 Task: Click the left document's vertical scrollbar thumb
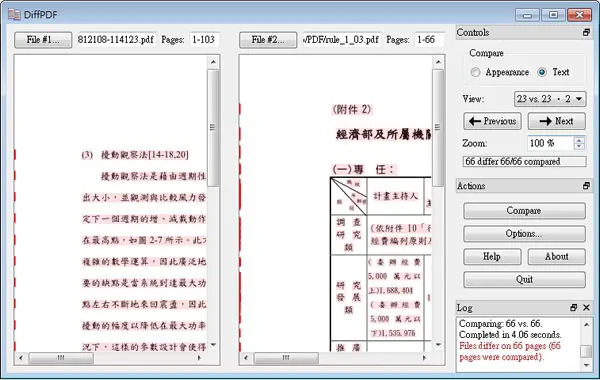[x=213, y=128]
